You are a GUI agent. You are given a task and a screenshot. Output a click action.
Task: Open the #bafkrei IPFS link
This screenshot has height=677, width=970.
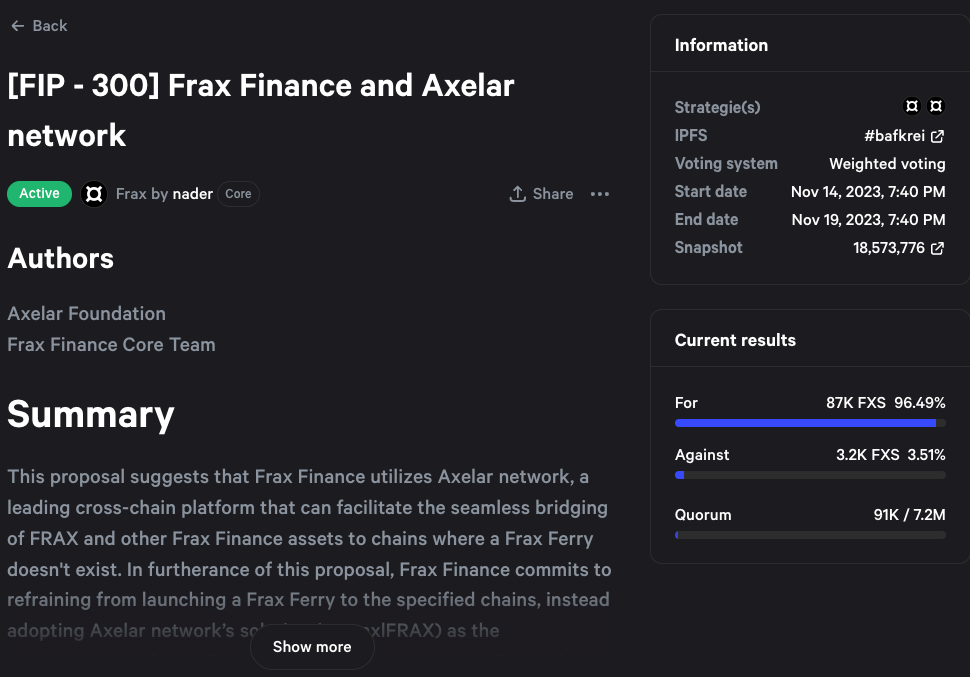pos(894,136)
